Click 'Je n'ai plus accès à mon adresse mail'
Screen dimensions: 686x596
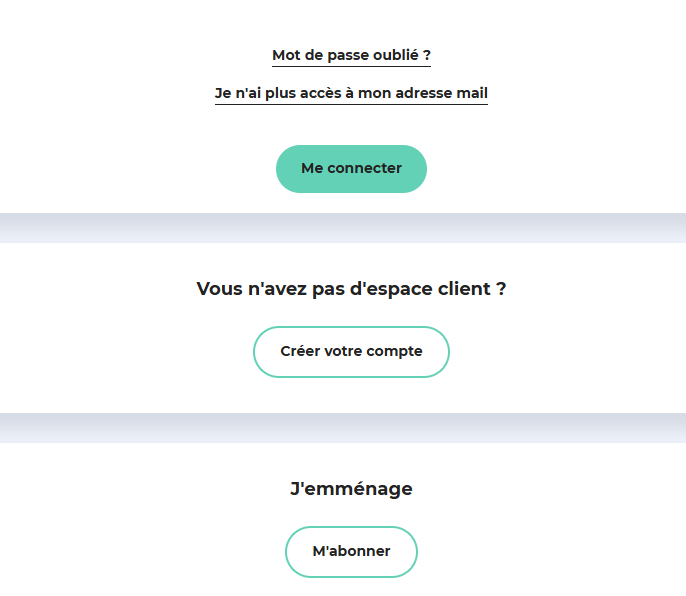click(x=351, y=93)
